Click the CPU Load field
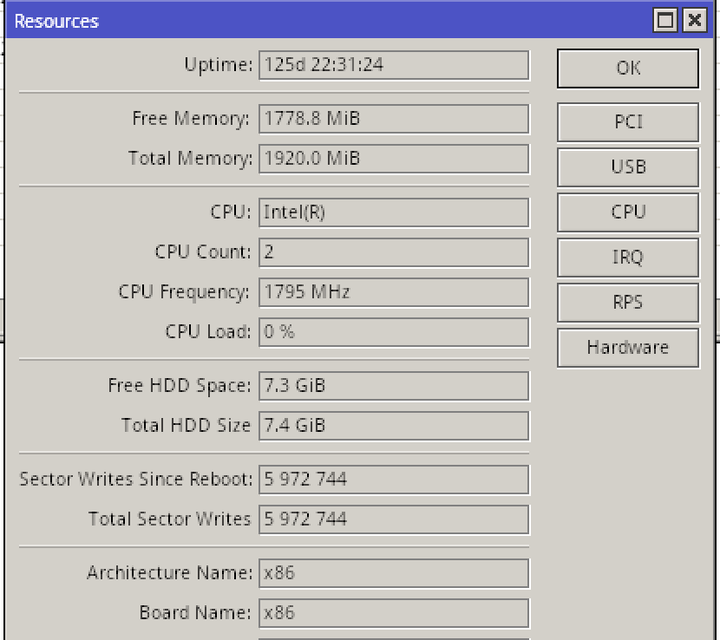 tap(394, 332)
